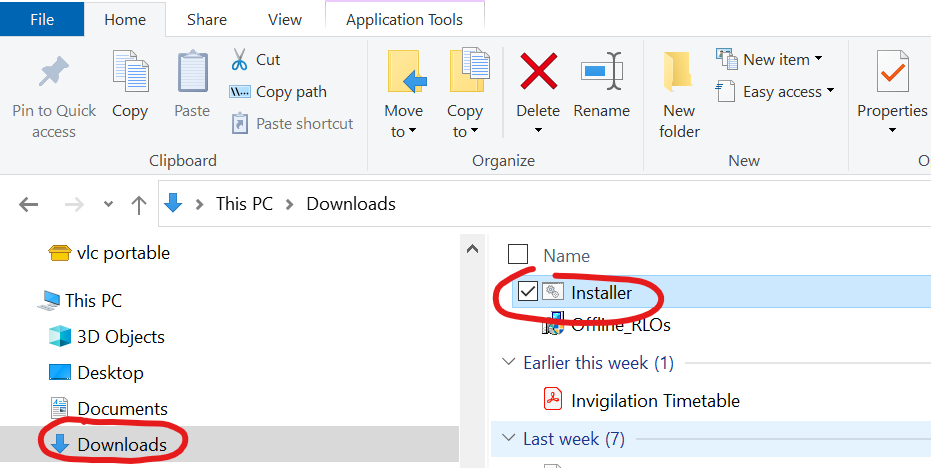The width and height of the screenshot is (931, 468).
Task: Go back using the back arrow
Action: [29, 204]
